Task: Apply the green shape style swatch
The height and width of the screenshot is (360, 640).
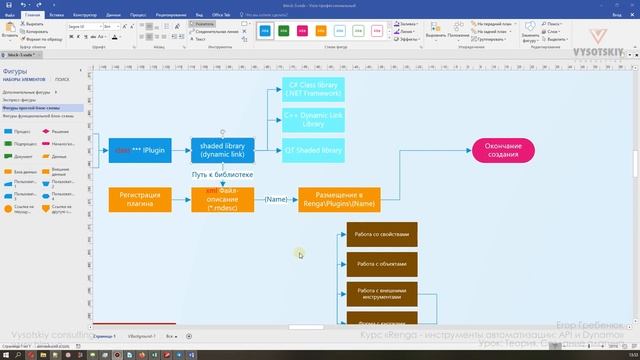Action: (x=284, y=31)
